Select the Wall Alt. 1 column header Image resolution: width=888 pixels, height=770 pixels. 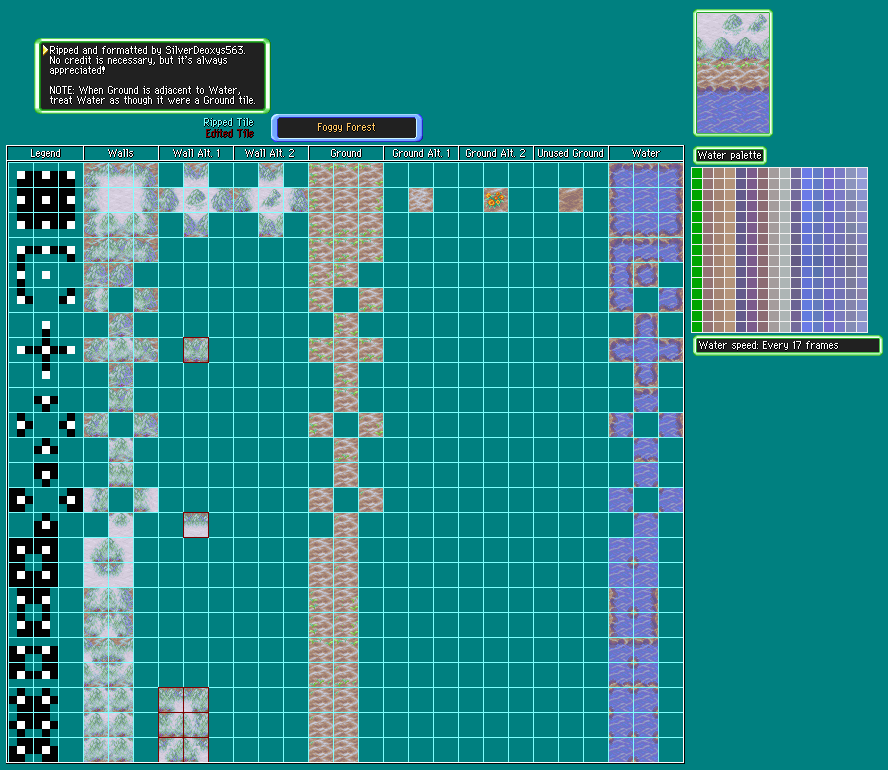pos(196,153)
